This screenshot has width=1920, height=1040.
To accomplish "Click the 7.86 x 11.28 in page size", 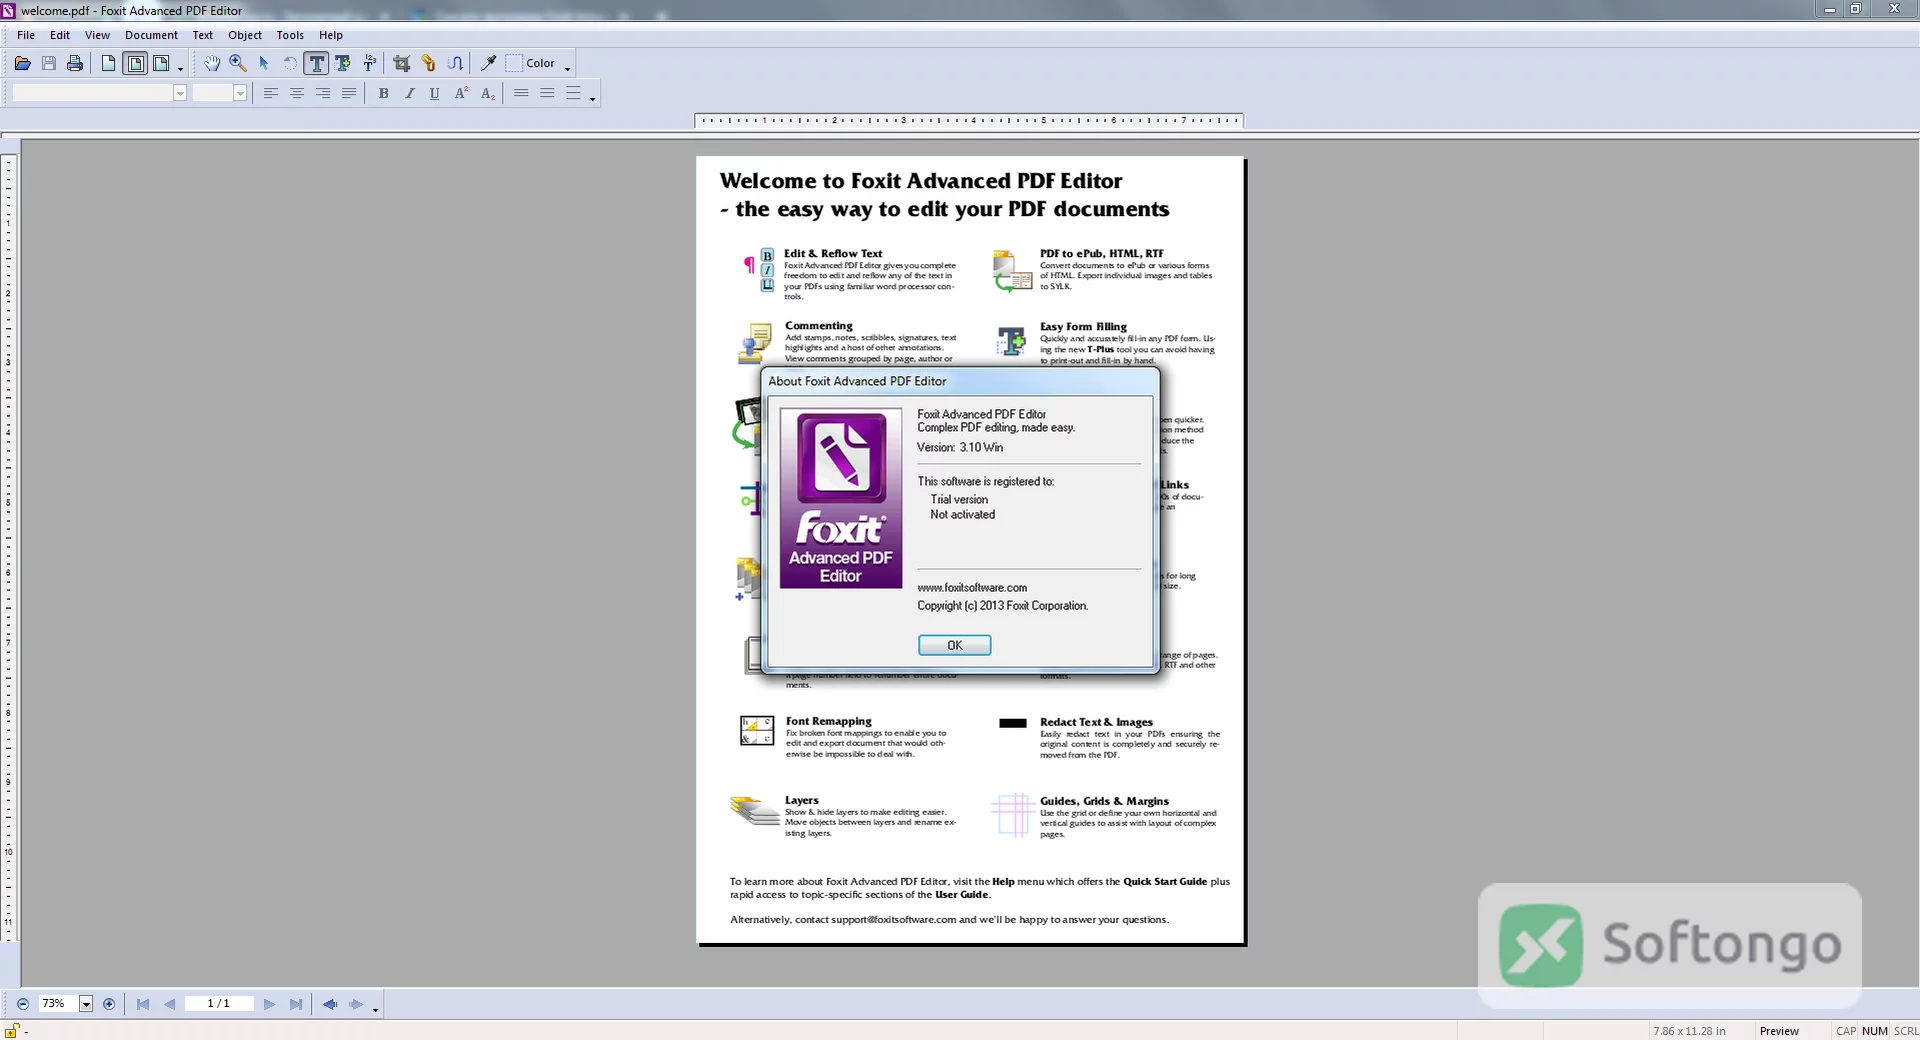I will 1689,1031.
